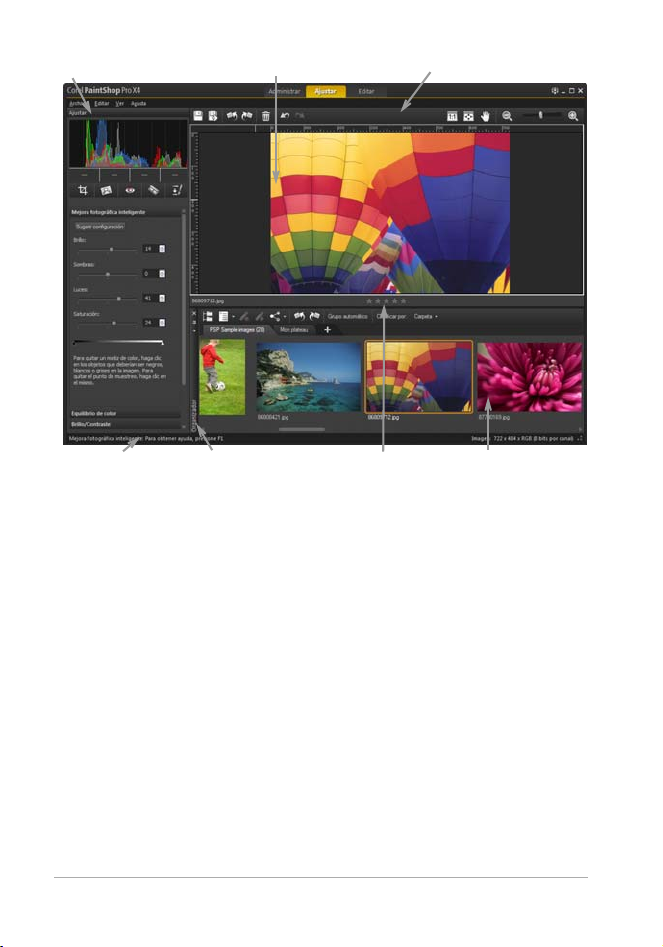This screenshot has height=947, width=663.
Task: Click the Organizer display list icon
Action: pos(223,316)
